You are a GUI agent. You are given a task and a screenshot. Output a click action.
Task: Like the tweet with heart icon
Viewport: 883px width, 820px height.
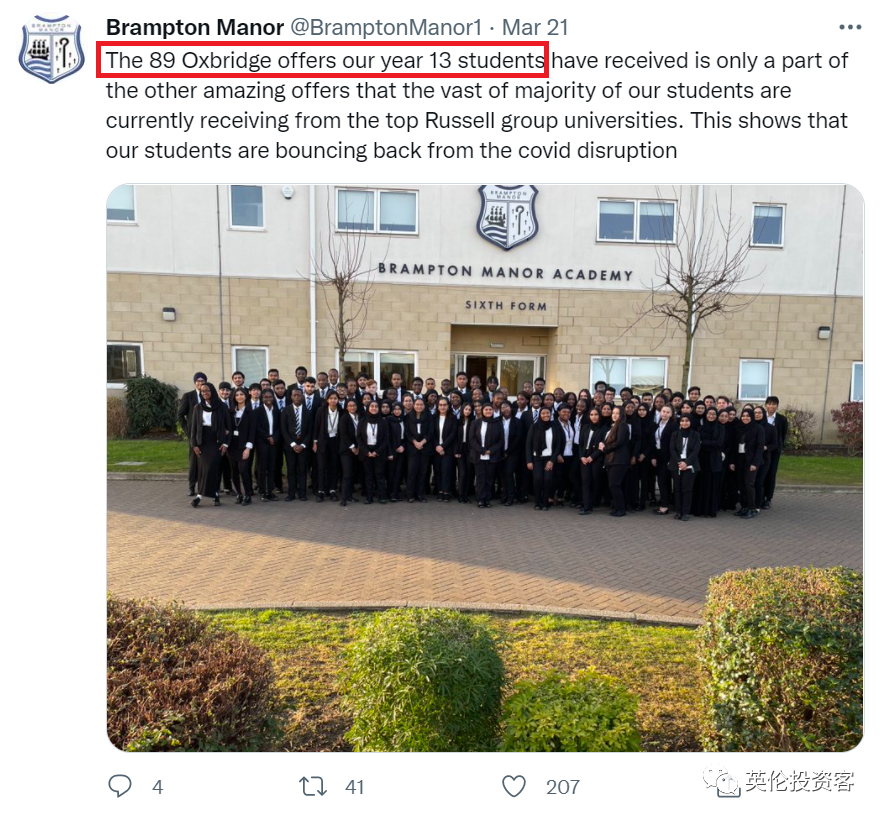[x=514, y=786]
